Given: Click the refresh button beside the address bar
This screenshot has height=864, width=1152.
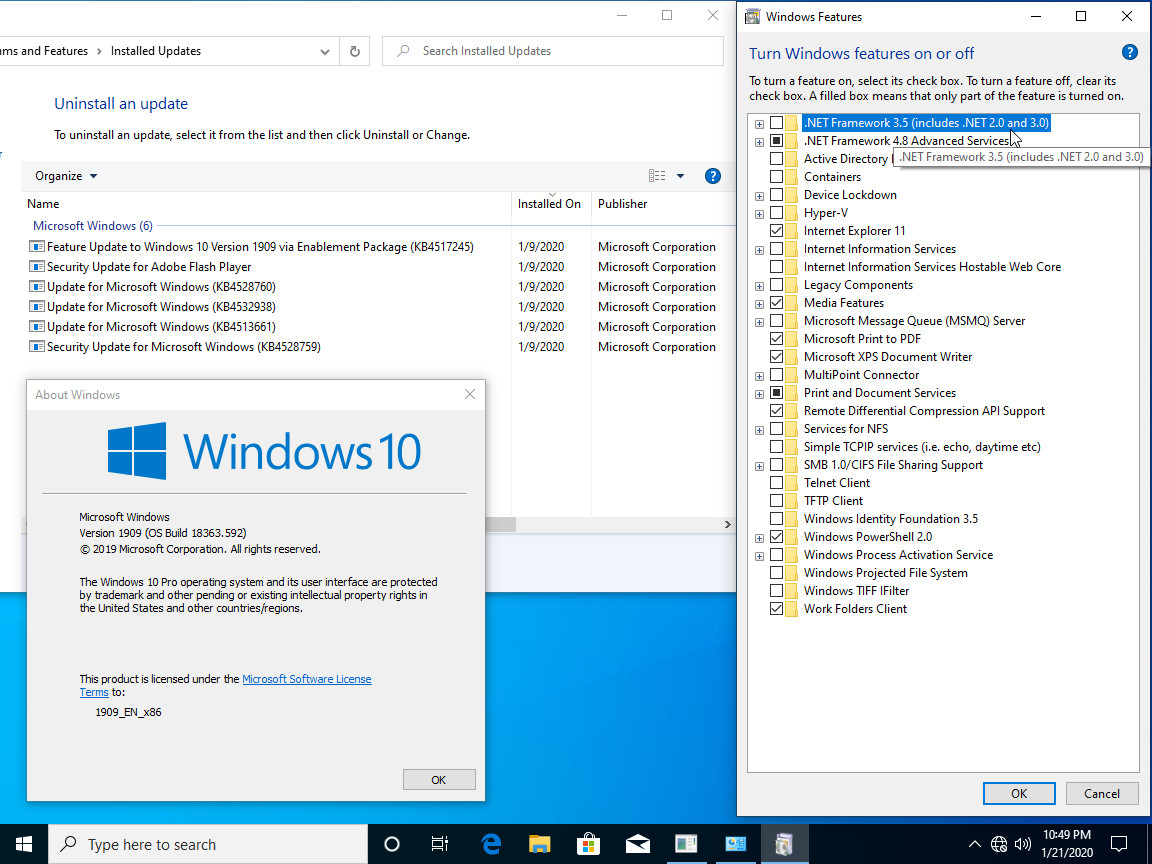Looking at the screenshot, I should click(355, 51).
